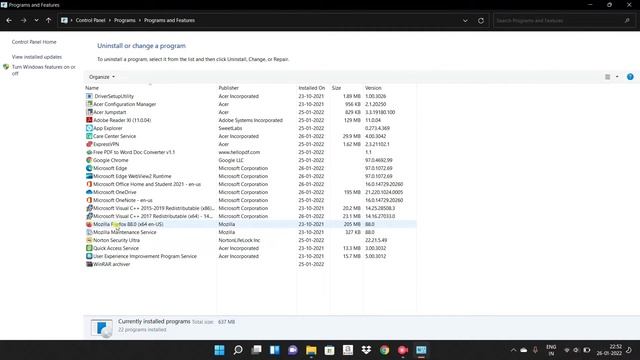Open Dropbox from the taskbar
Viewport: 640px width, 360px height.
tap(366, 350)
